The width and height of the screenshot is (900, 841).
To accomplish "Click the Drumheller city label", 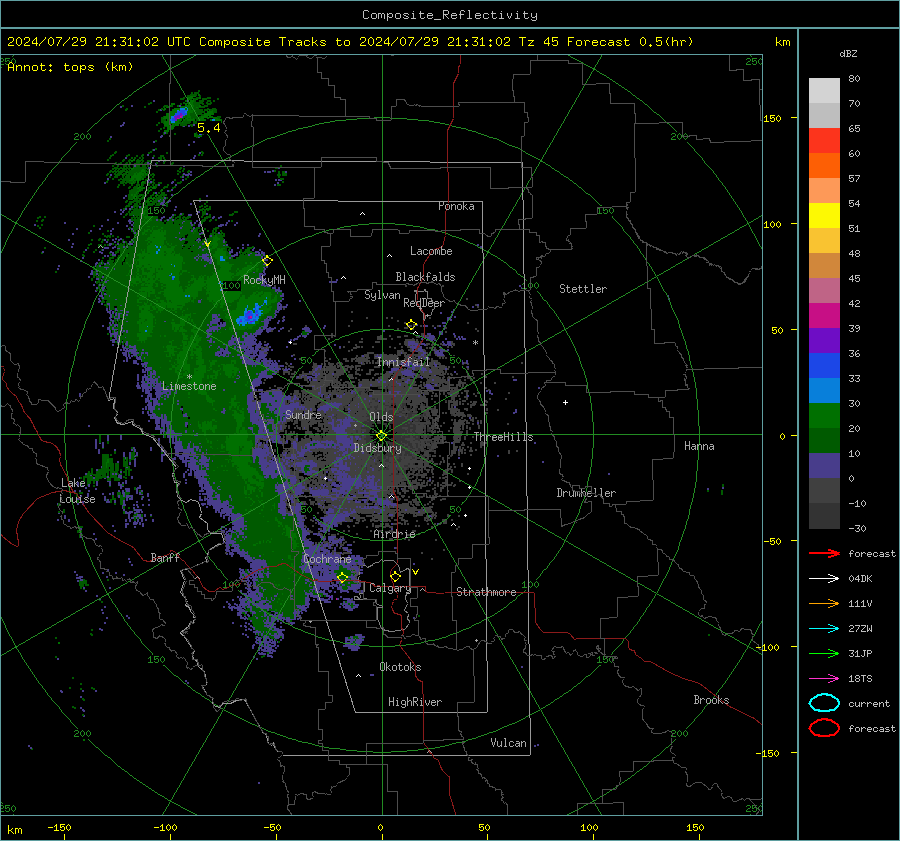I will 586,493.
